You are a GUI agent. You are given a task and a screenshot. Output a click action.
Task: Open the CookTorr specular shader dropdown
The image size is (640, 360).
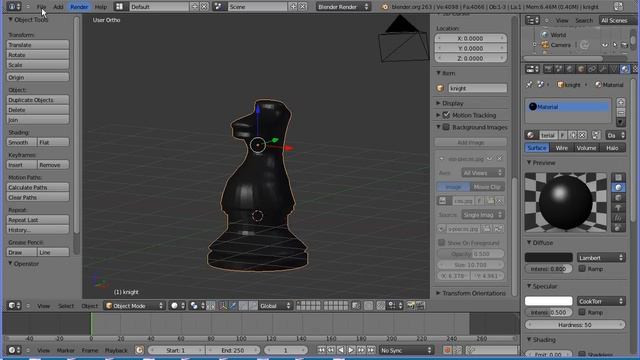[601, 301]
